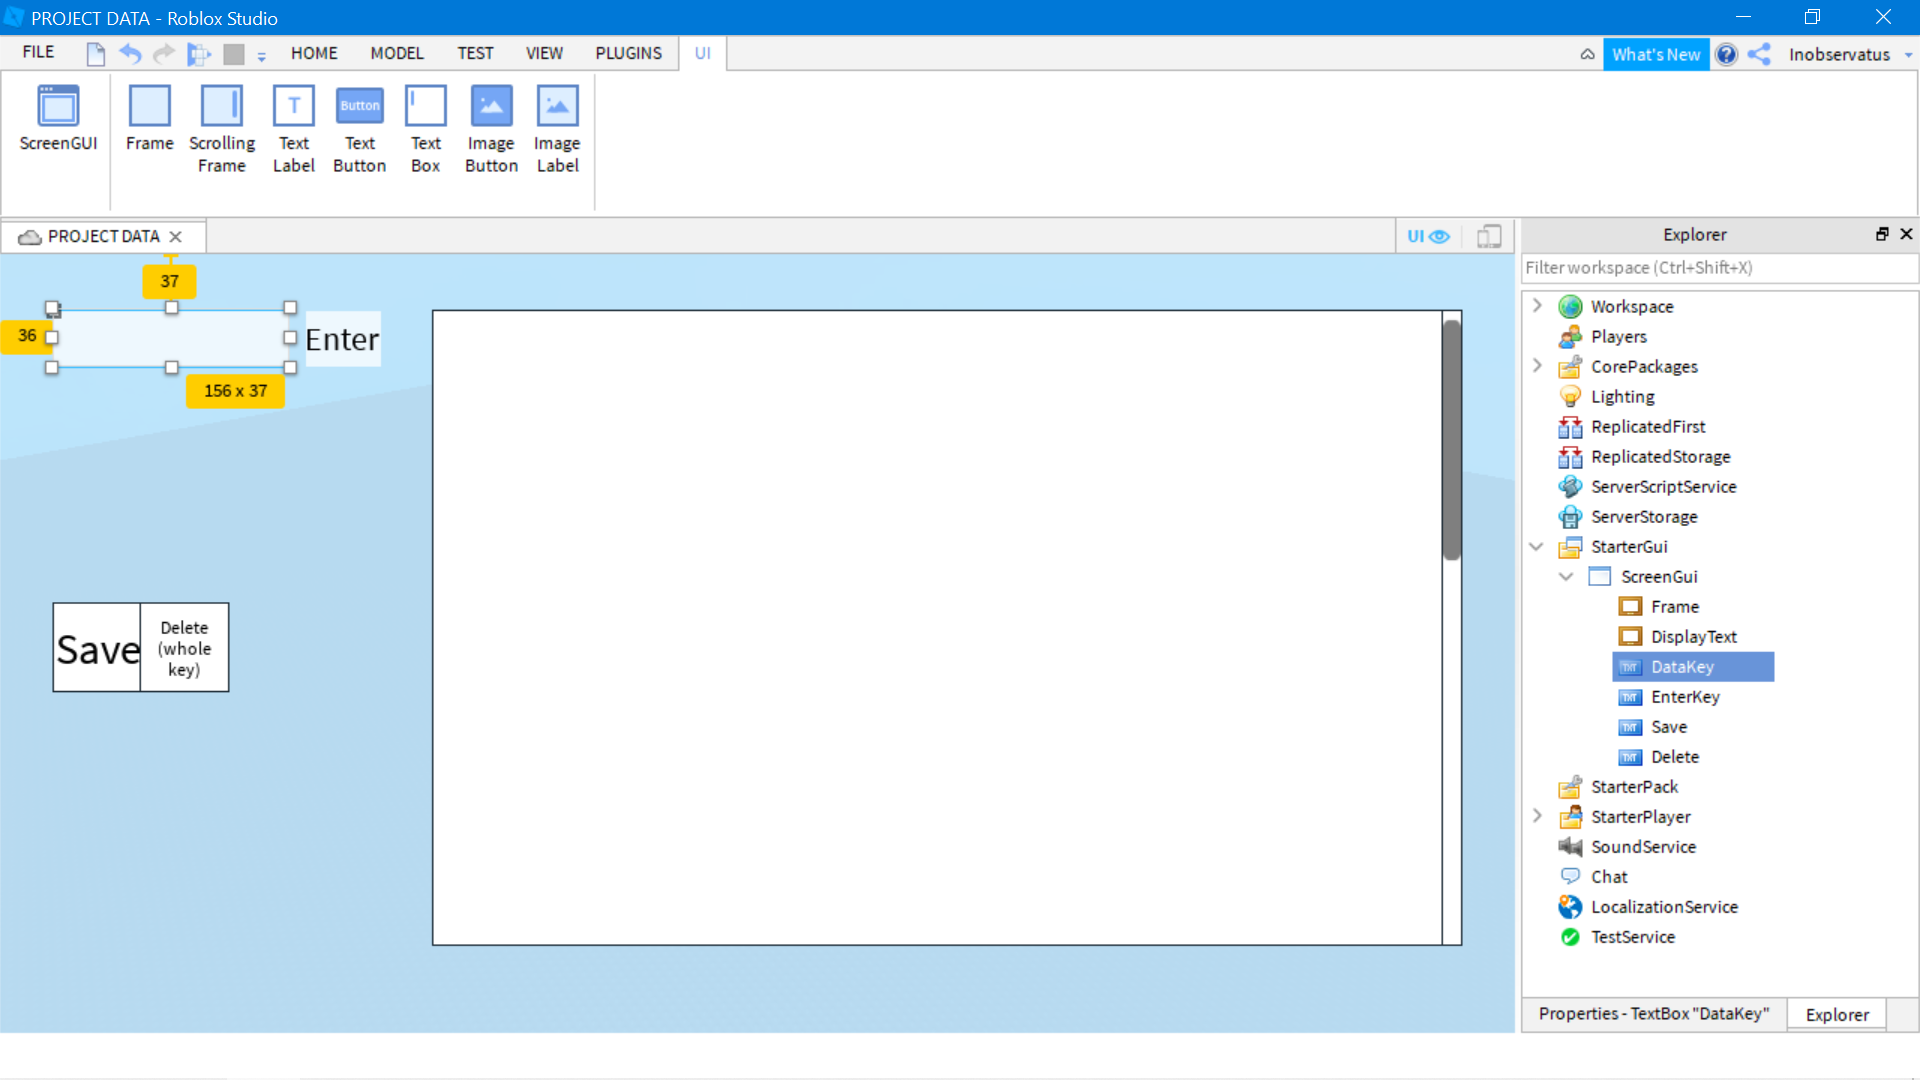The height and width of the screenshot is (1080, 1920).
Task: Collapse the ribbon with the arrow
Action: click(x=1587, y=55)
